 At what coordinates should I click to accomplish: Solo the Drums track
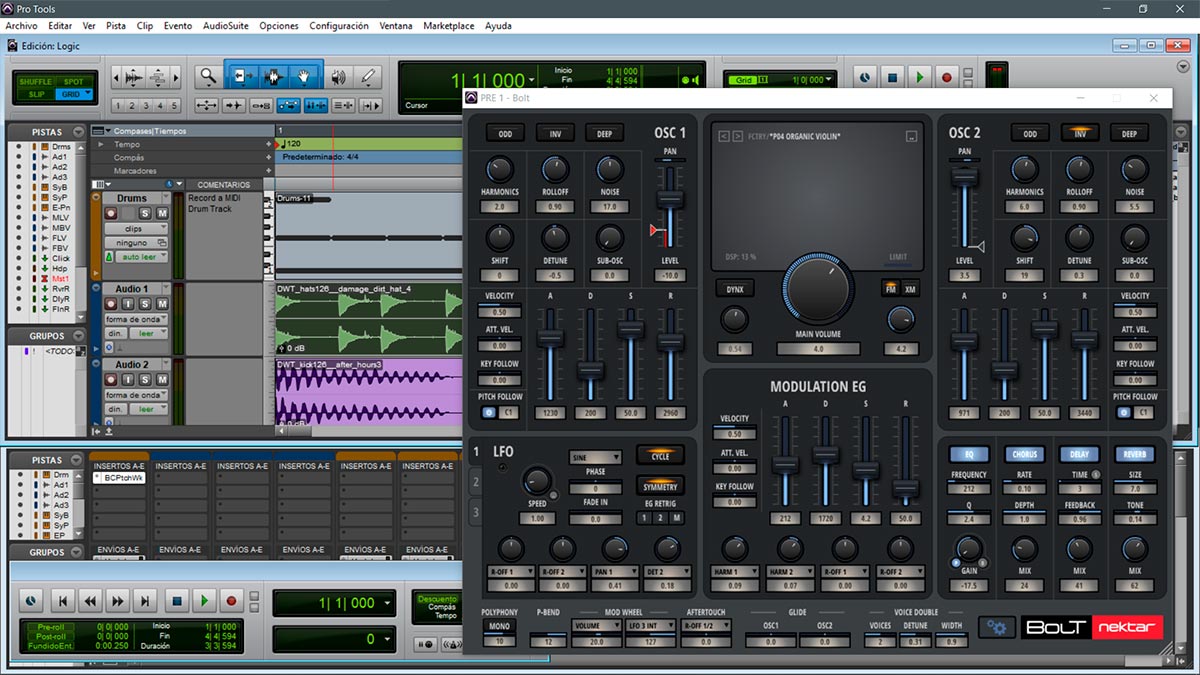coord(145,213)
